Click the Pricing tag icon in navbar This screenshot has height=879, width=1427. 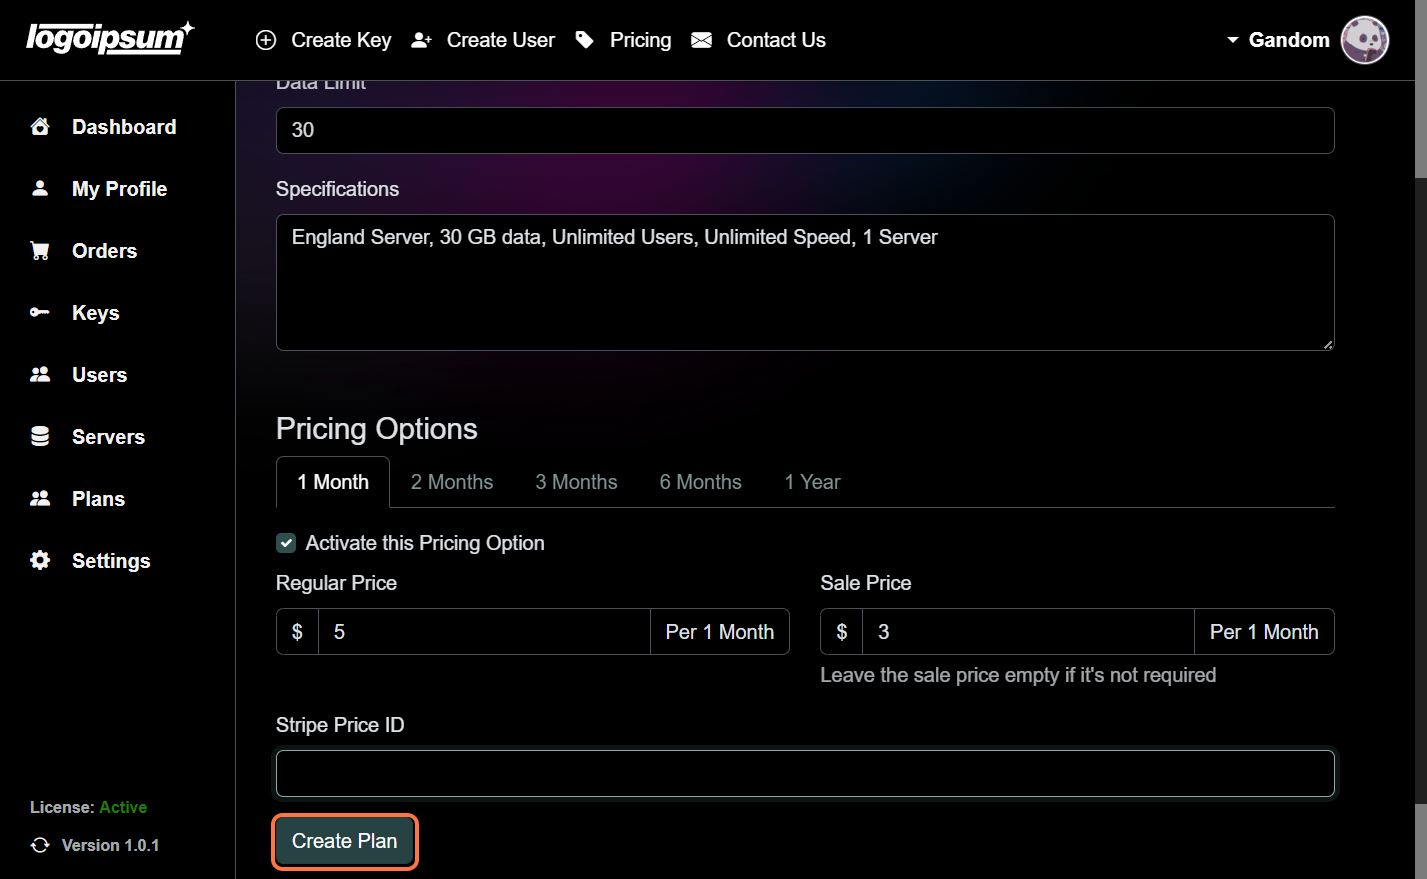(585, 40)
